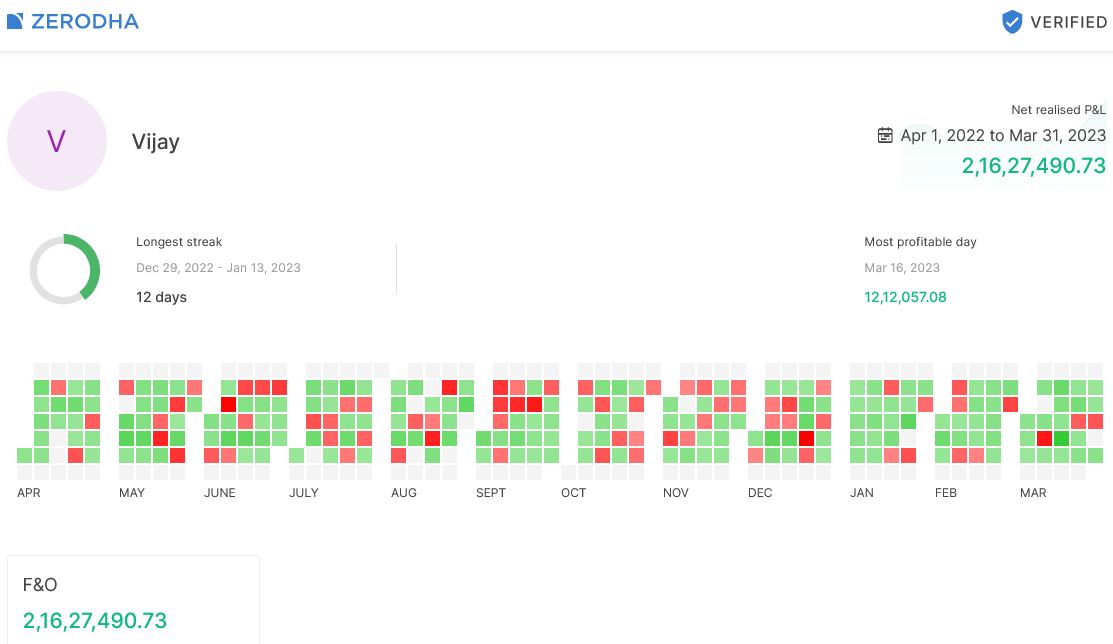The image size is (1113, 644).
Task: Click the most profitable day amount 12,12,057.08
Action: (905, 297)
